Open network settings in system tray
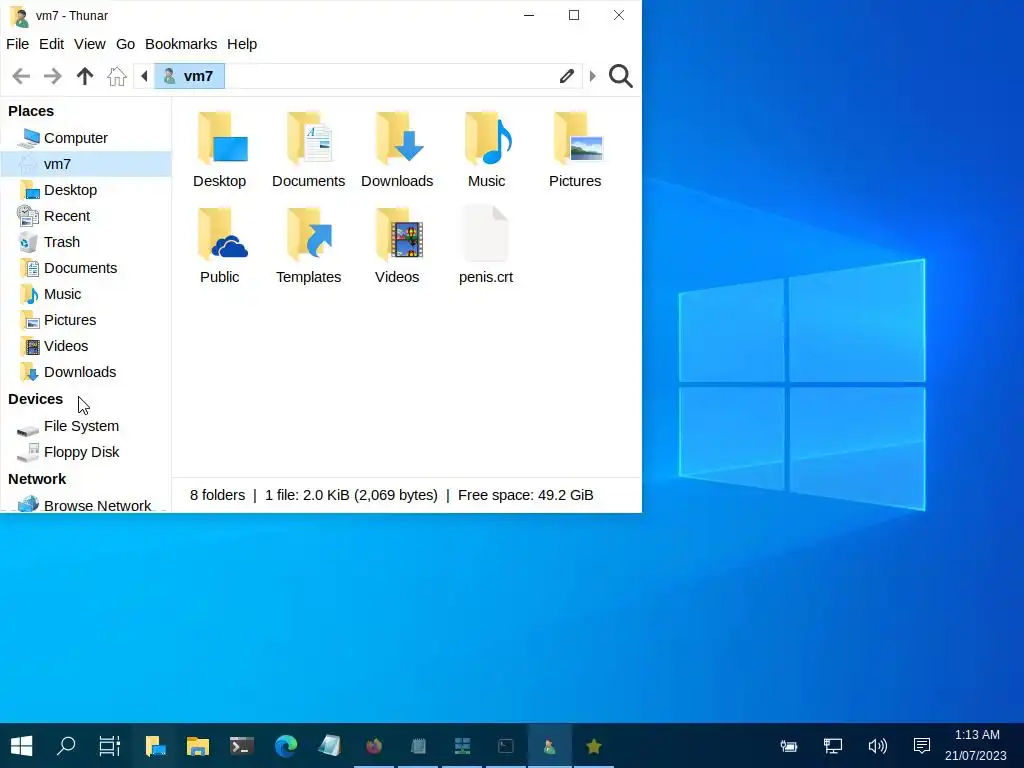Screen dimensions: 1024x768 pos(833,746)
